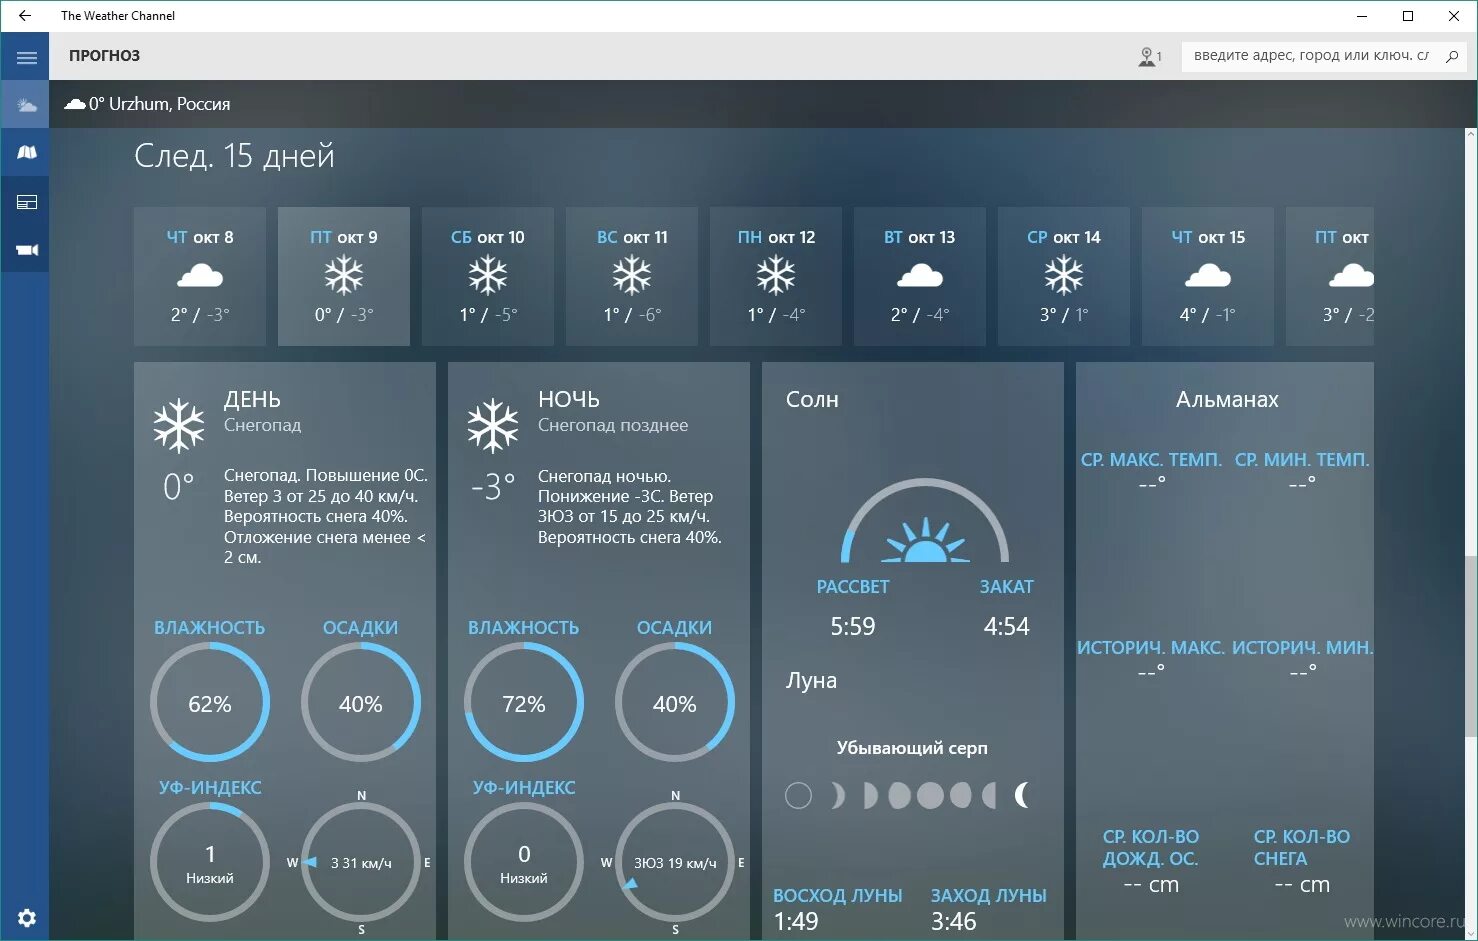Click the new moon phase icon
This screenshot has width=1478, height=941.
(x=798, y=795)
